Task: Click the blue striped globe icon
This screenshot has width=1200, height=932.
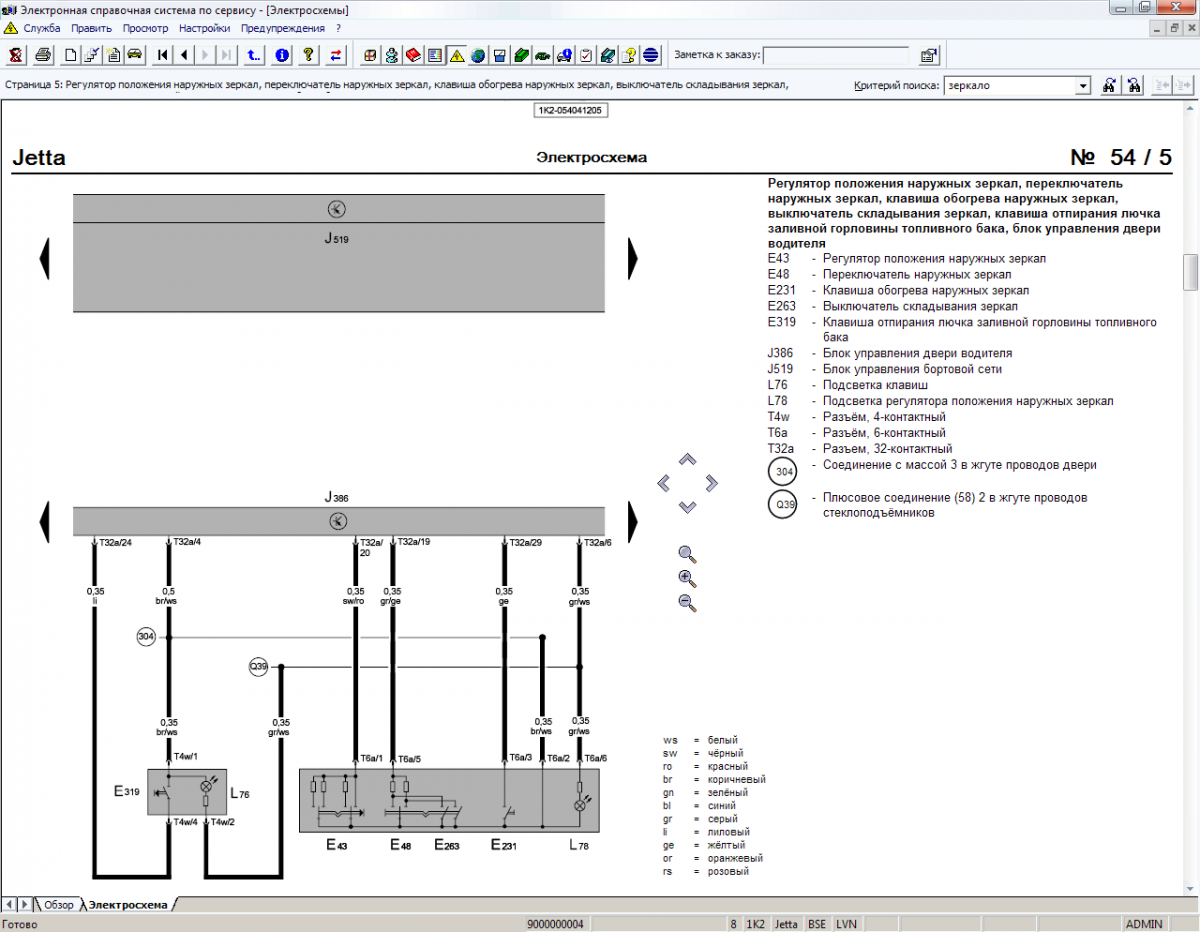Action: 650,55
